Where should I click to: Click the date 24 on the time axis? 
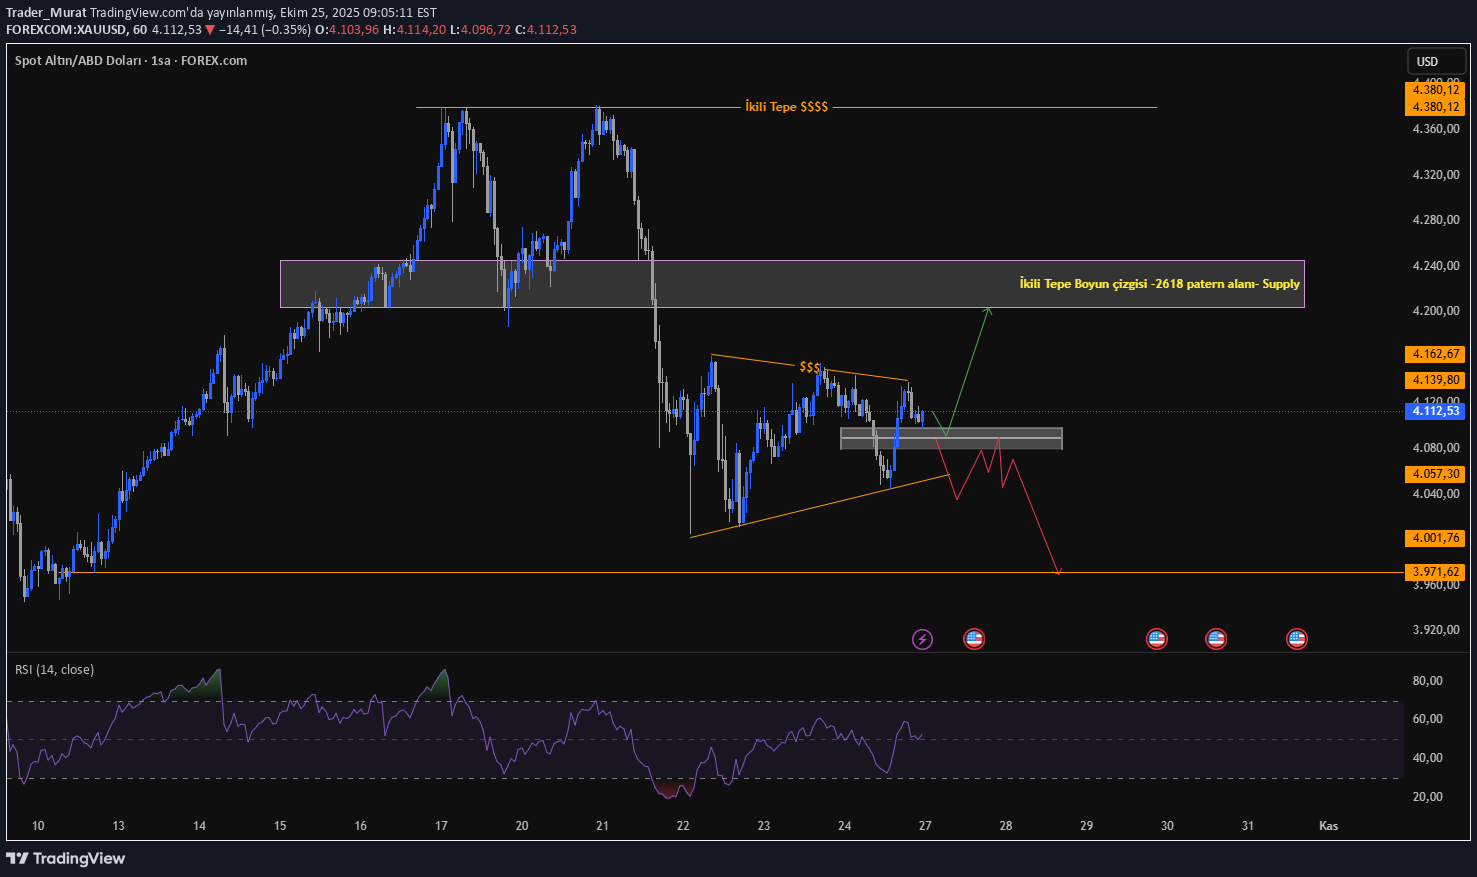(x=844, y=826)
